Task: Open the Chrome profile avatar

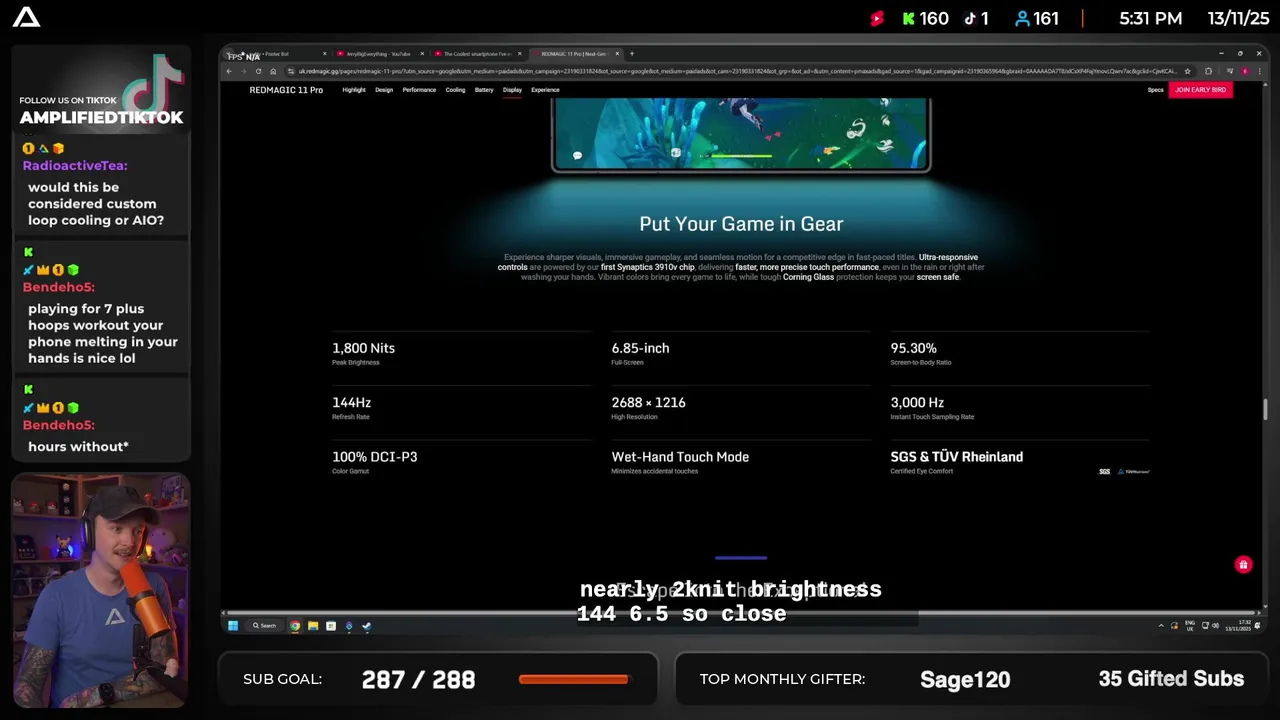Action: 1244,71
